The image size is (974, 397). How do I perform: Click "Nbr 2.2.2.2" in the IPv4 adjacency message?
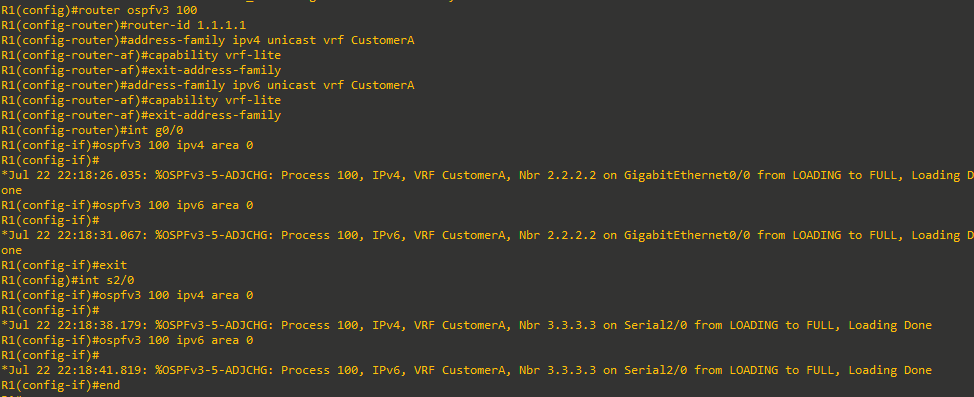coord(557,175)
